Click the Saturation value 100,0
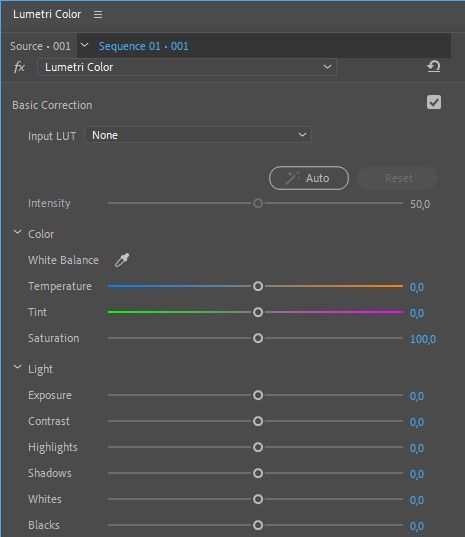Viewport: 465px width, 537px height. point(423,339)
